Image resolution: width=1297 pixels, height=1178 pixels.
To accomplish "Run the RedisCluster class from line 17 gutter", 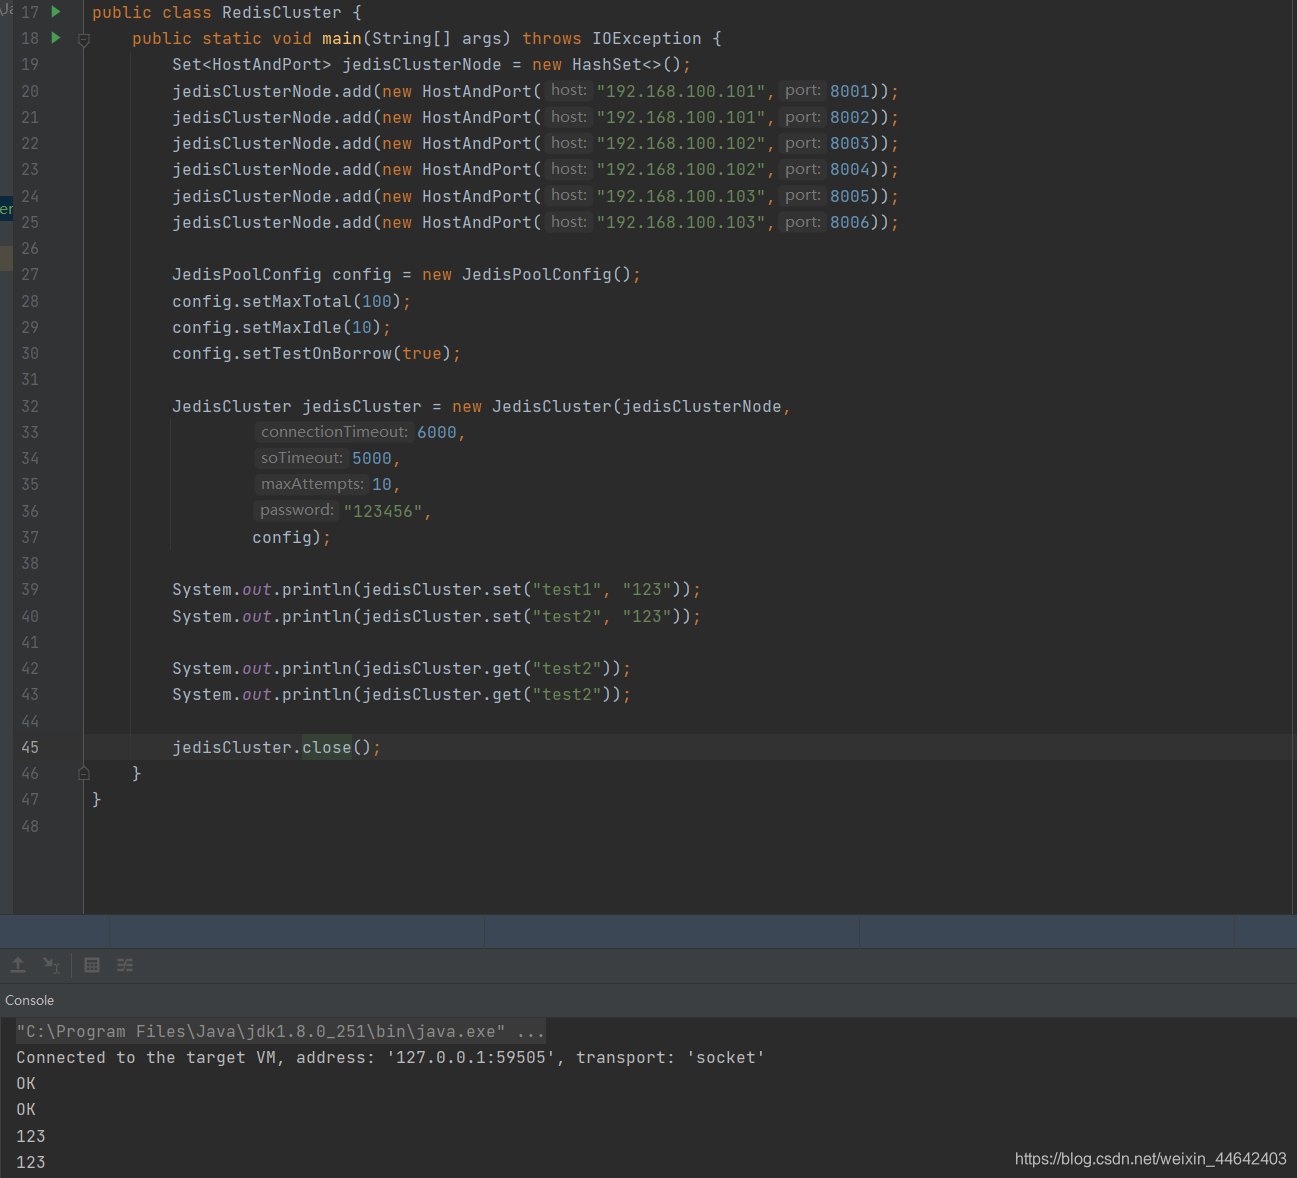I will tap(56, 12).
